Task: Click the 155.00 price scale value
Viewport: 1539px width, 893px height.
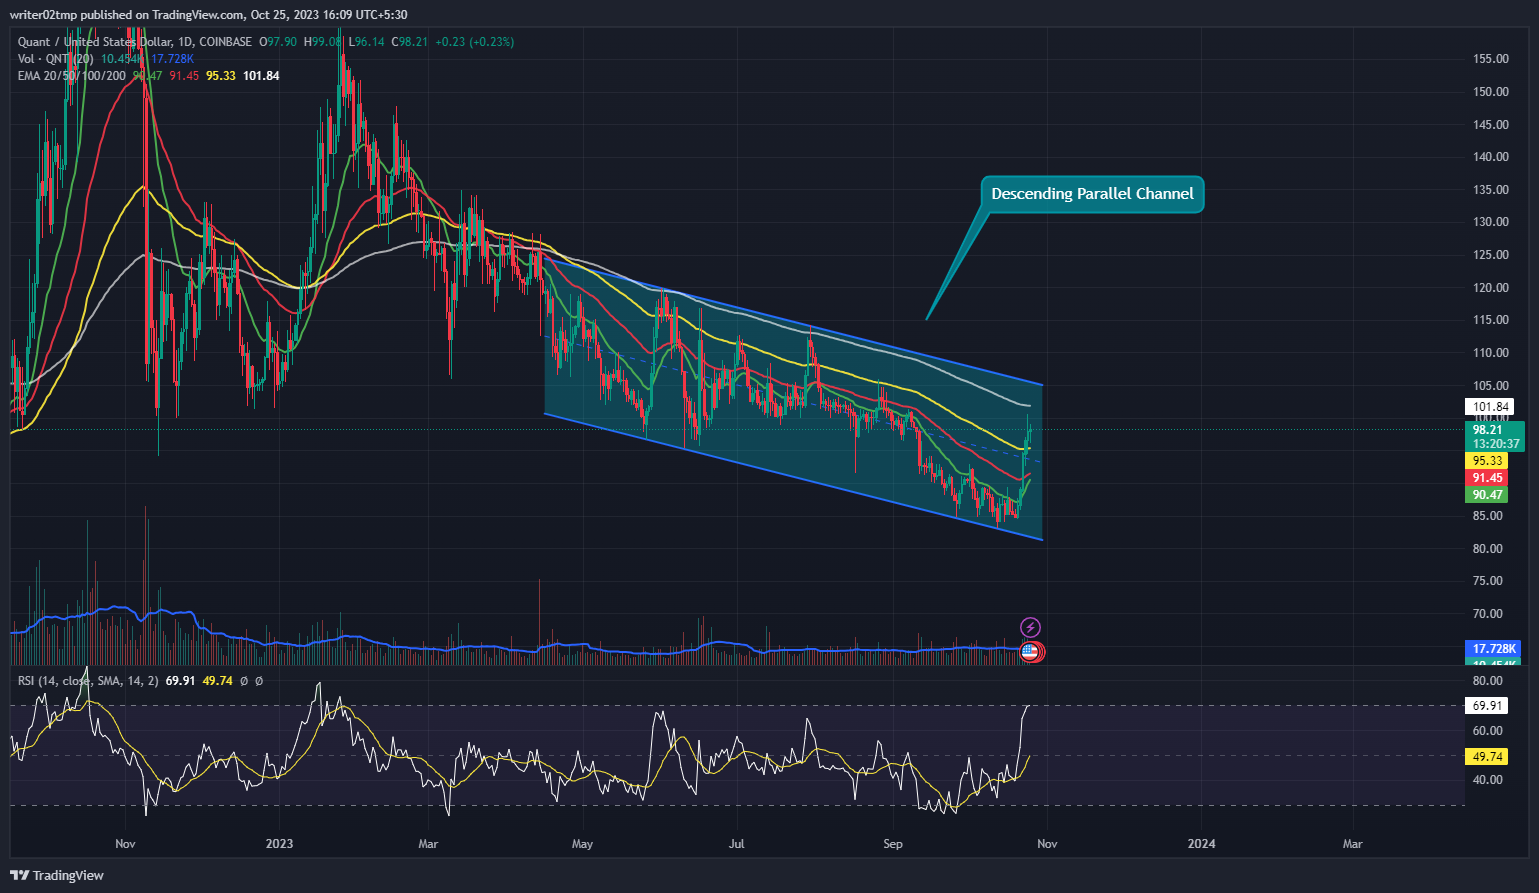Action: [1491, 59]
